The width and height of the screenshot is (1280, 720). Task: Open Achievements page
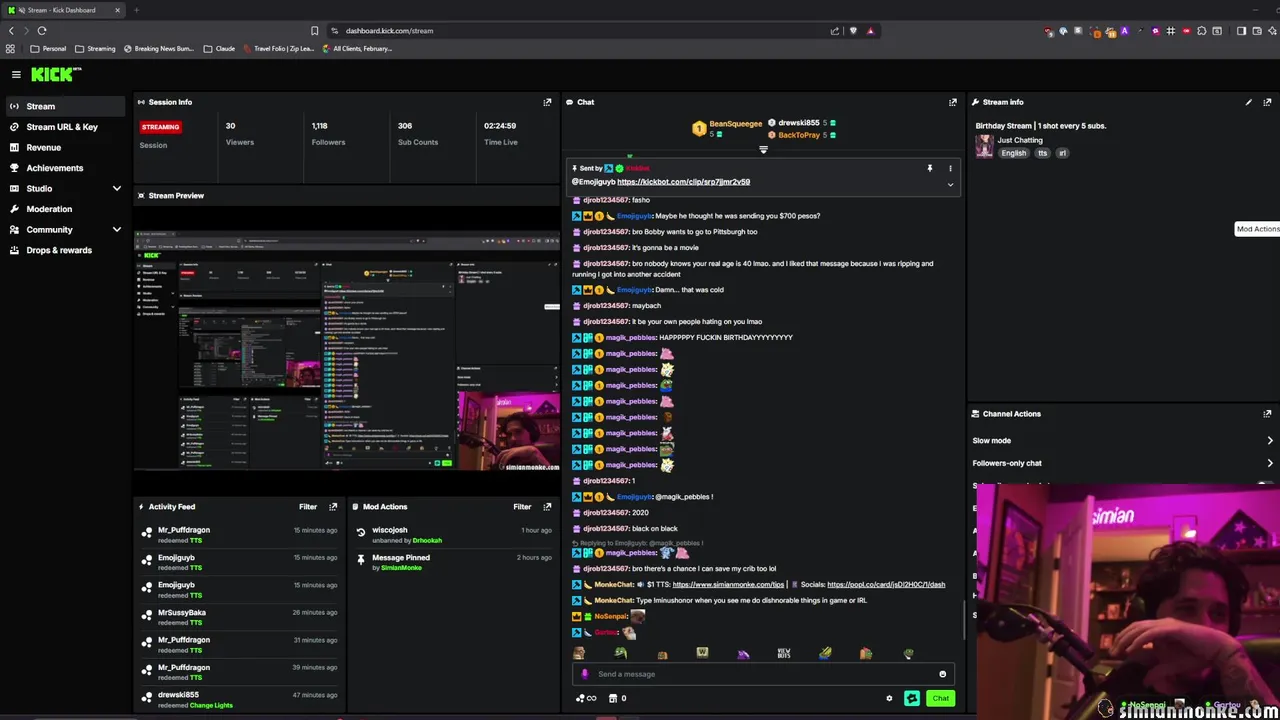[x=55, y=168]
